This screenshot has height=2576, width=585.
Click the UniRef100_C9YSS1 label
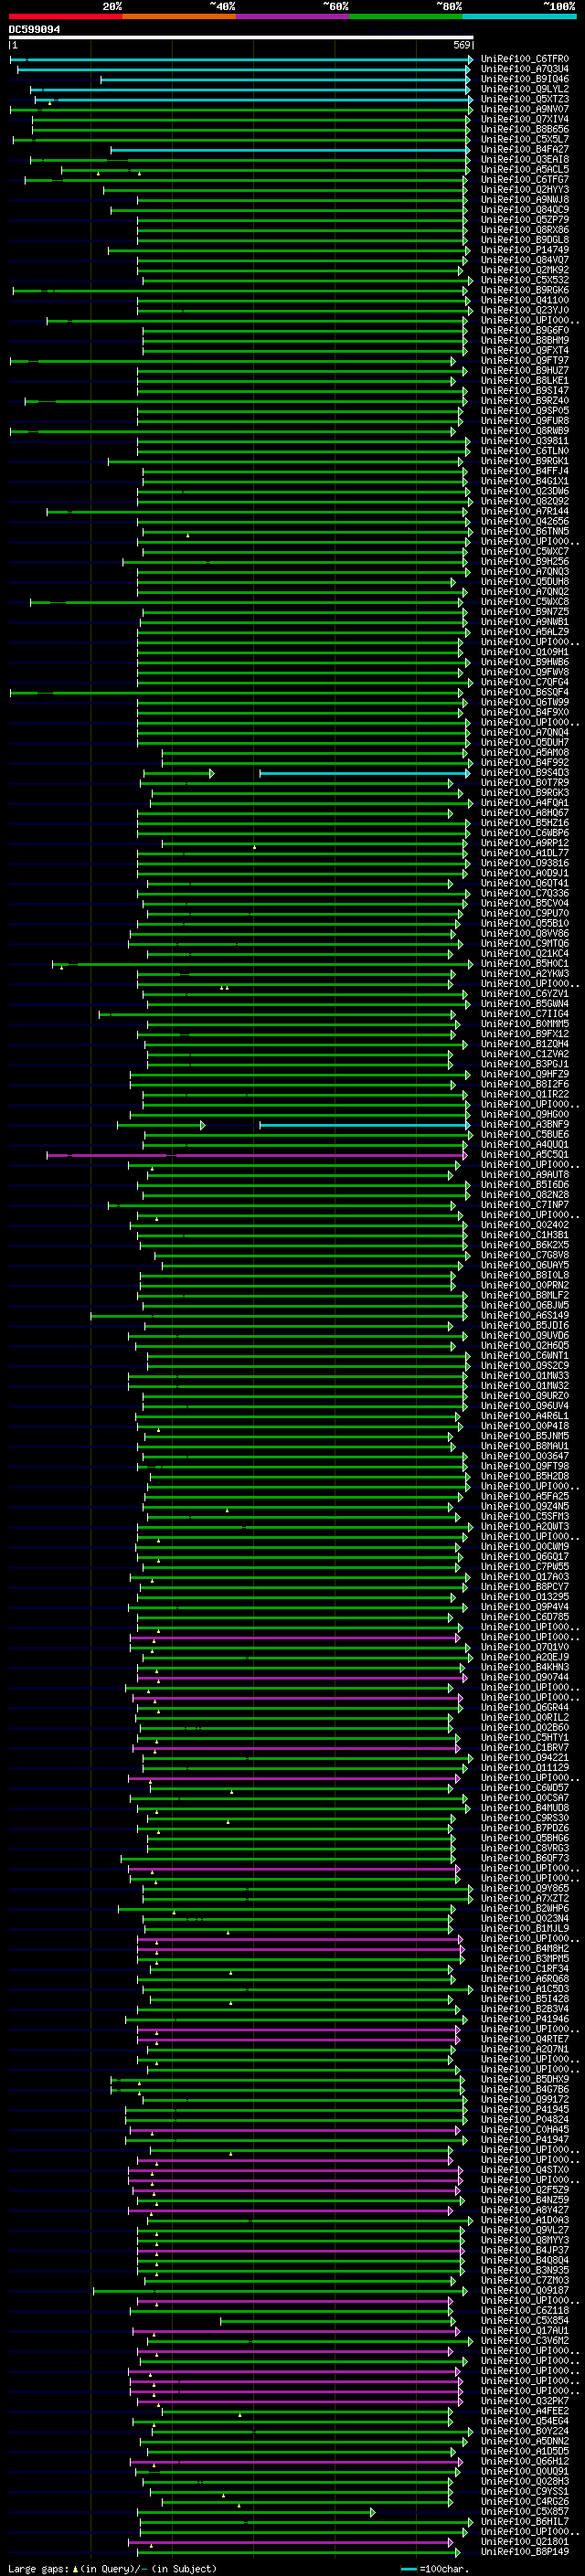pos(524,2491)
